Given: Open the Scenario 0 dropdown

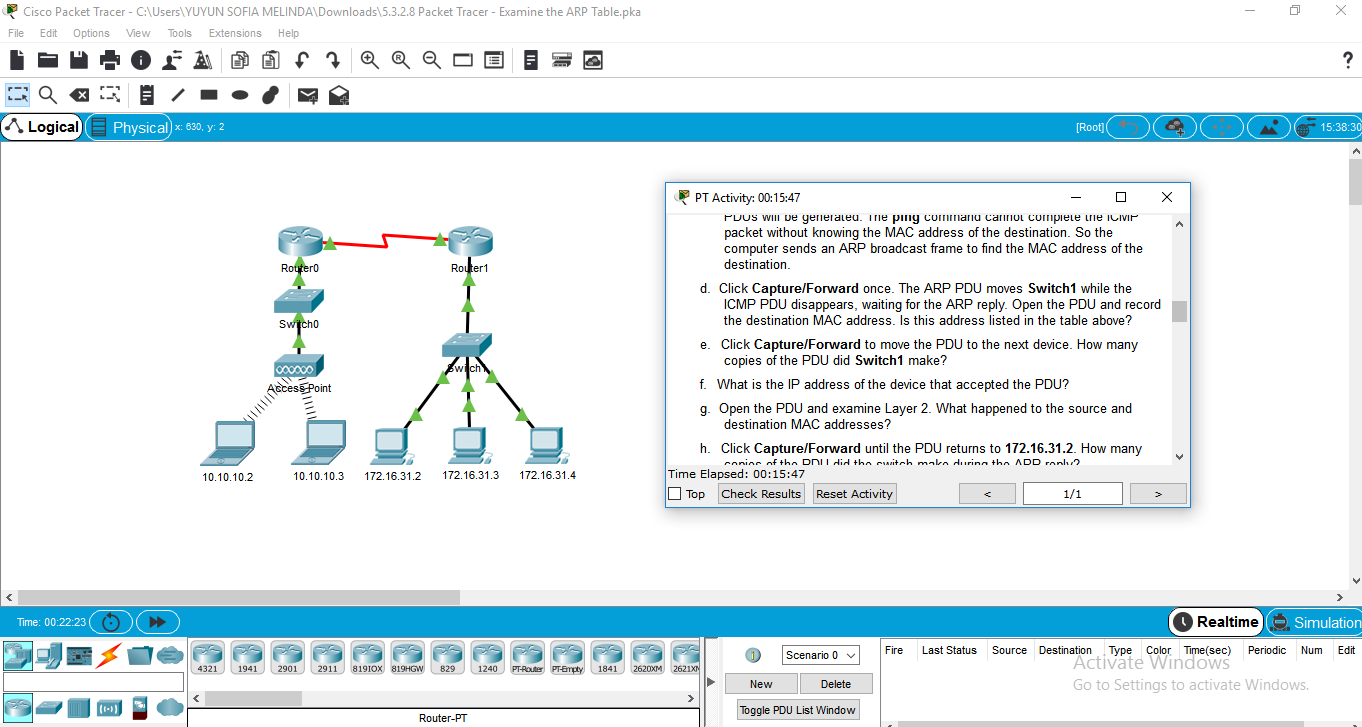Looking at the screenshot, I should 820,654.
